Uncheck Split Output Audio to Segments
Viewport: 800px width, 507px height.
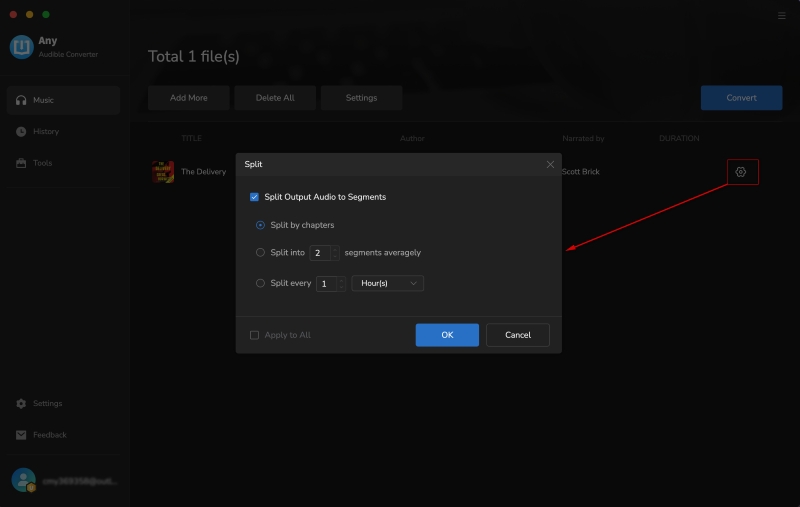(x=254, y=197)
